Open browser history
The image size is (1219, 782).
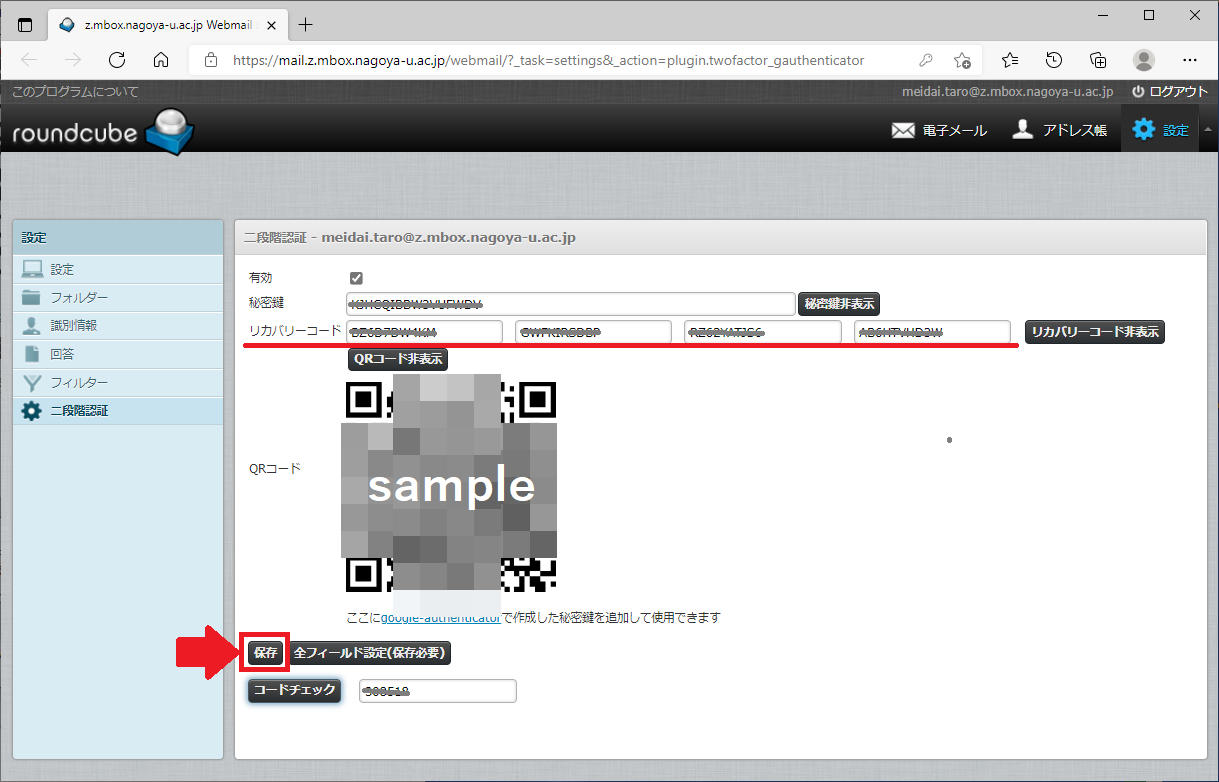point(1054,59)
